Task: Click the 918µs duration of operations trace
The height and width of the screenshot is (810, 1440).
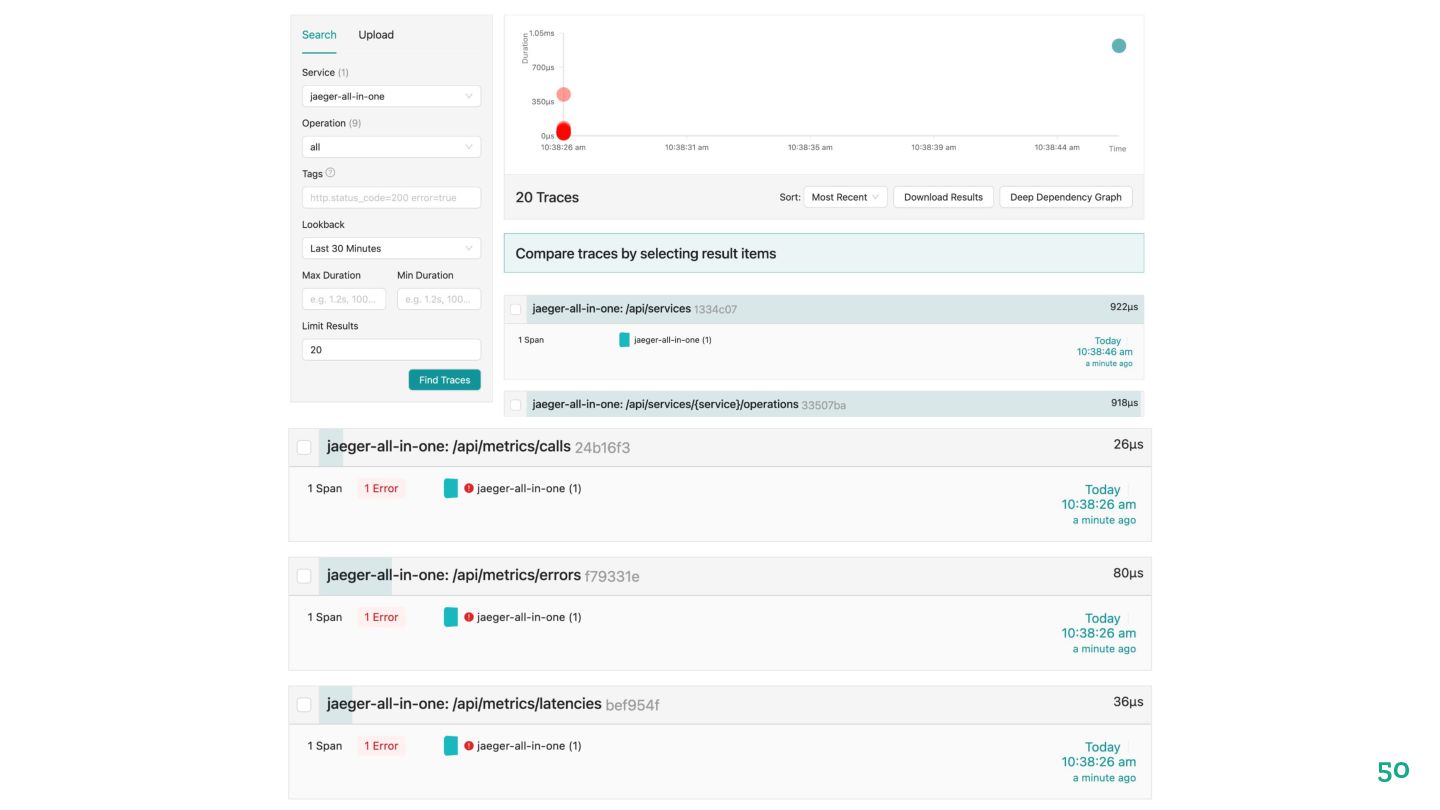Action: point(1124,403)
